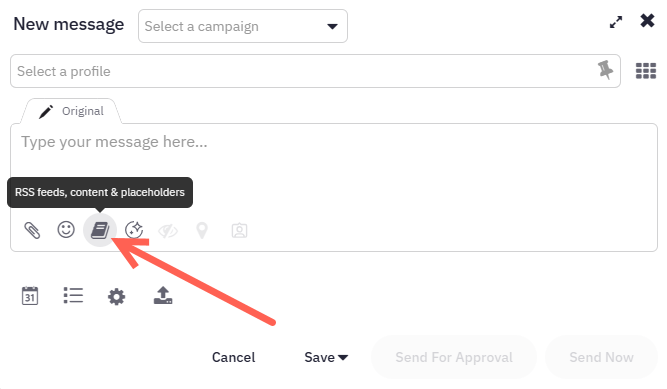Focus the Type your message here field
Viewport: 667px width, 389px height.
(334, 166)
